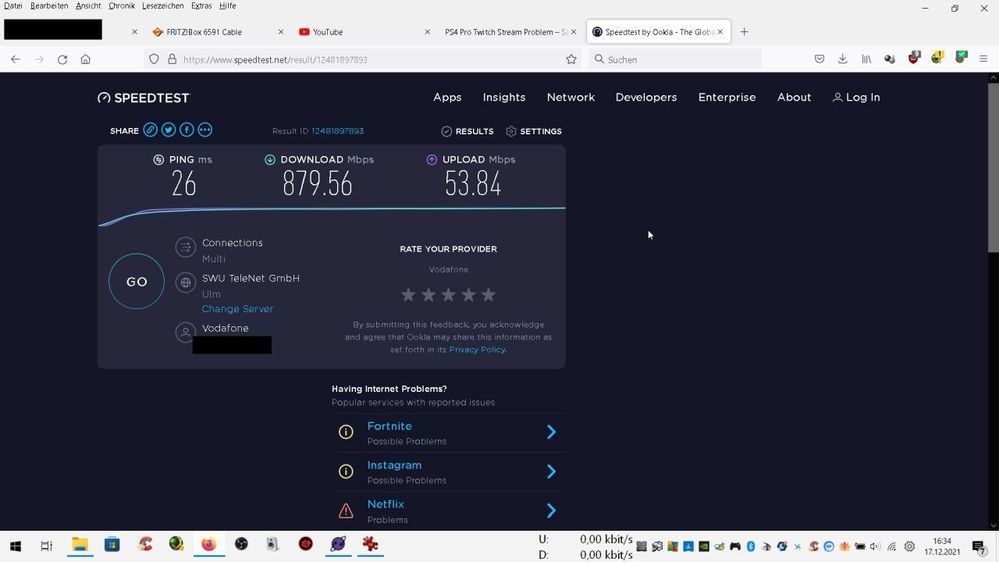Go to the browser home page
This screenshot has width=999, height=562.
point(85,59)
